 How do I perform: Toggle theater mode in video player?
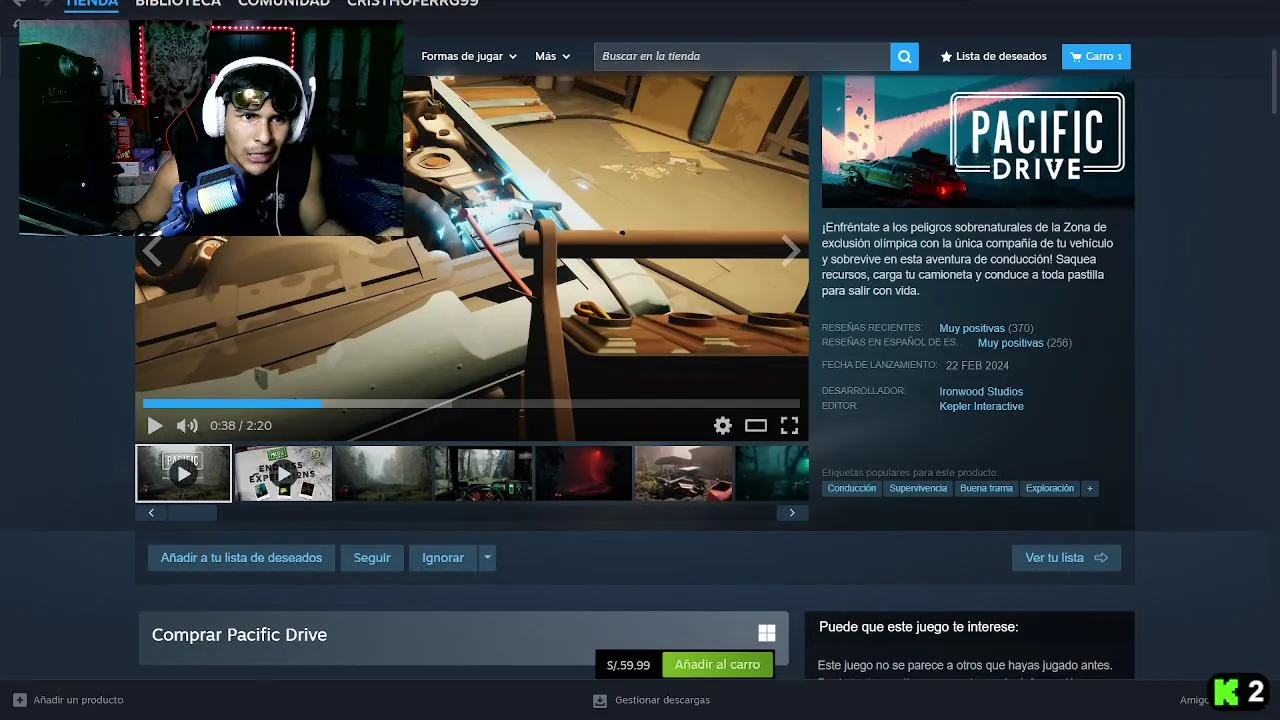[x=756, y=426]
